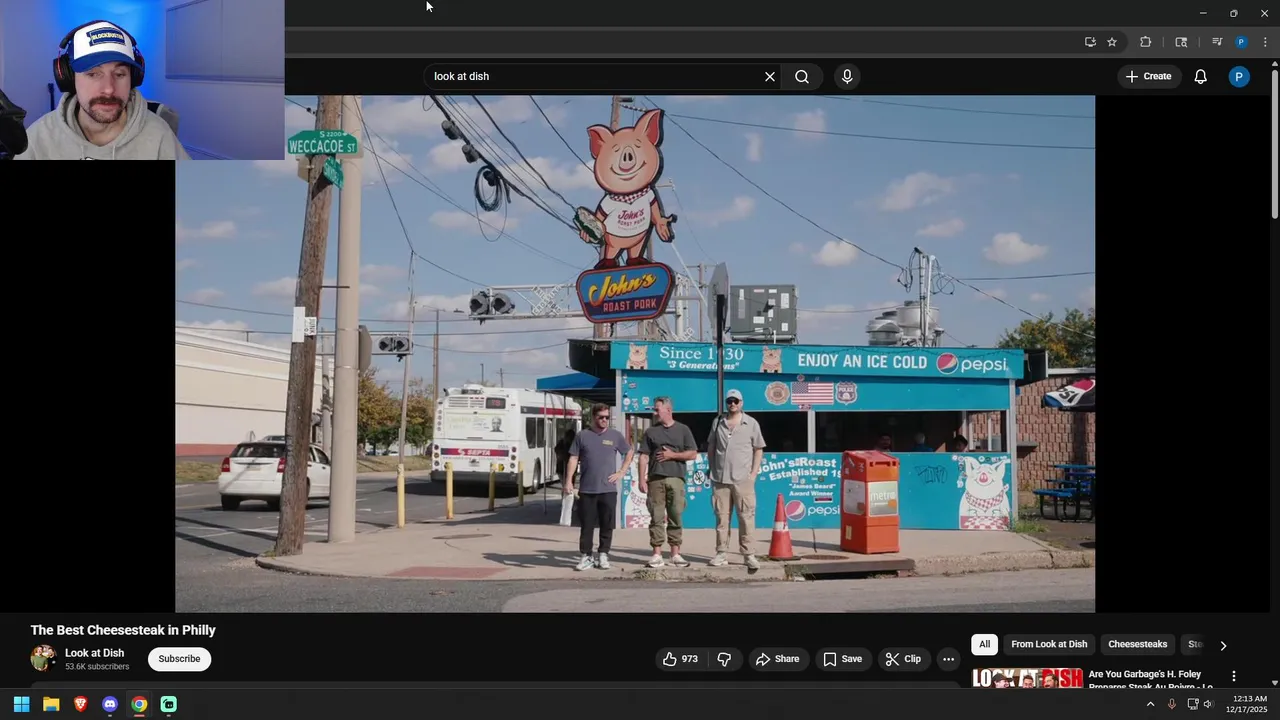Open the Create upload menu
The height and width of the screenshot is (720, 1280).
[1148, 77]
